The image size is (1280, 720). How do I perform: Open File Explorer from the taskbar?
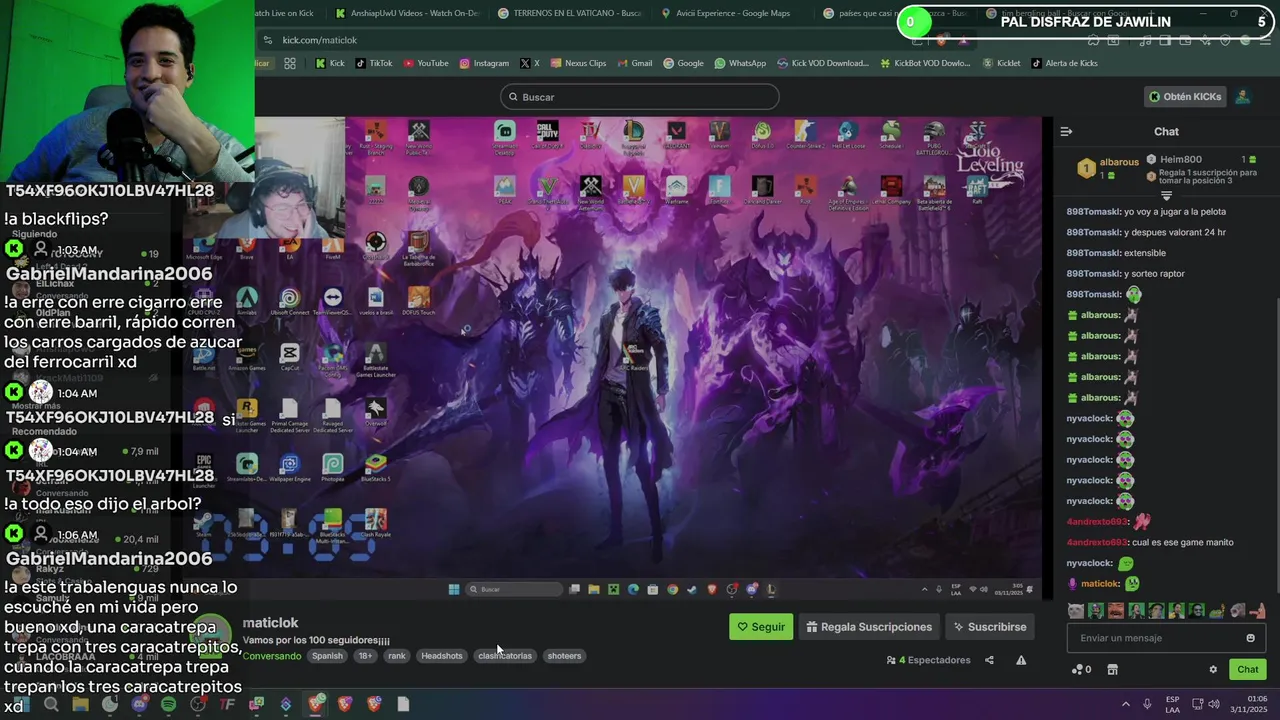[80, 704]
